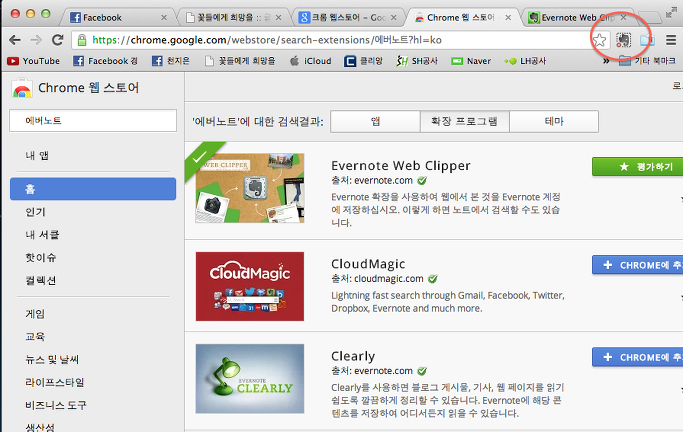The width and height of the screenshot is (683, 432).
Task: Browse the 교육 category
Action: [x=35, y=336]
